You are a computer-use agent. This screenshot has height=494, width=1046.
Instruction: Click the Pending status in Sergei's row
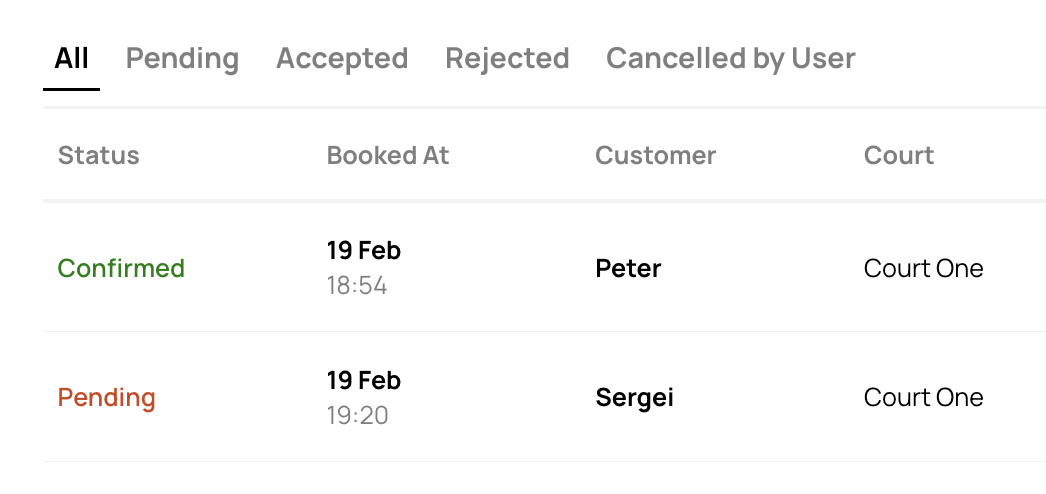[106, 398]
